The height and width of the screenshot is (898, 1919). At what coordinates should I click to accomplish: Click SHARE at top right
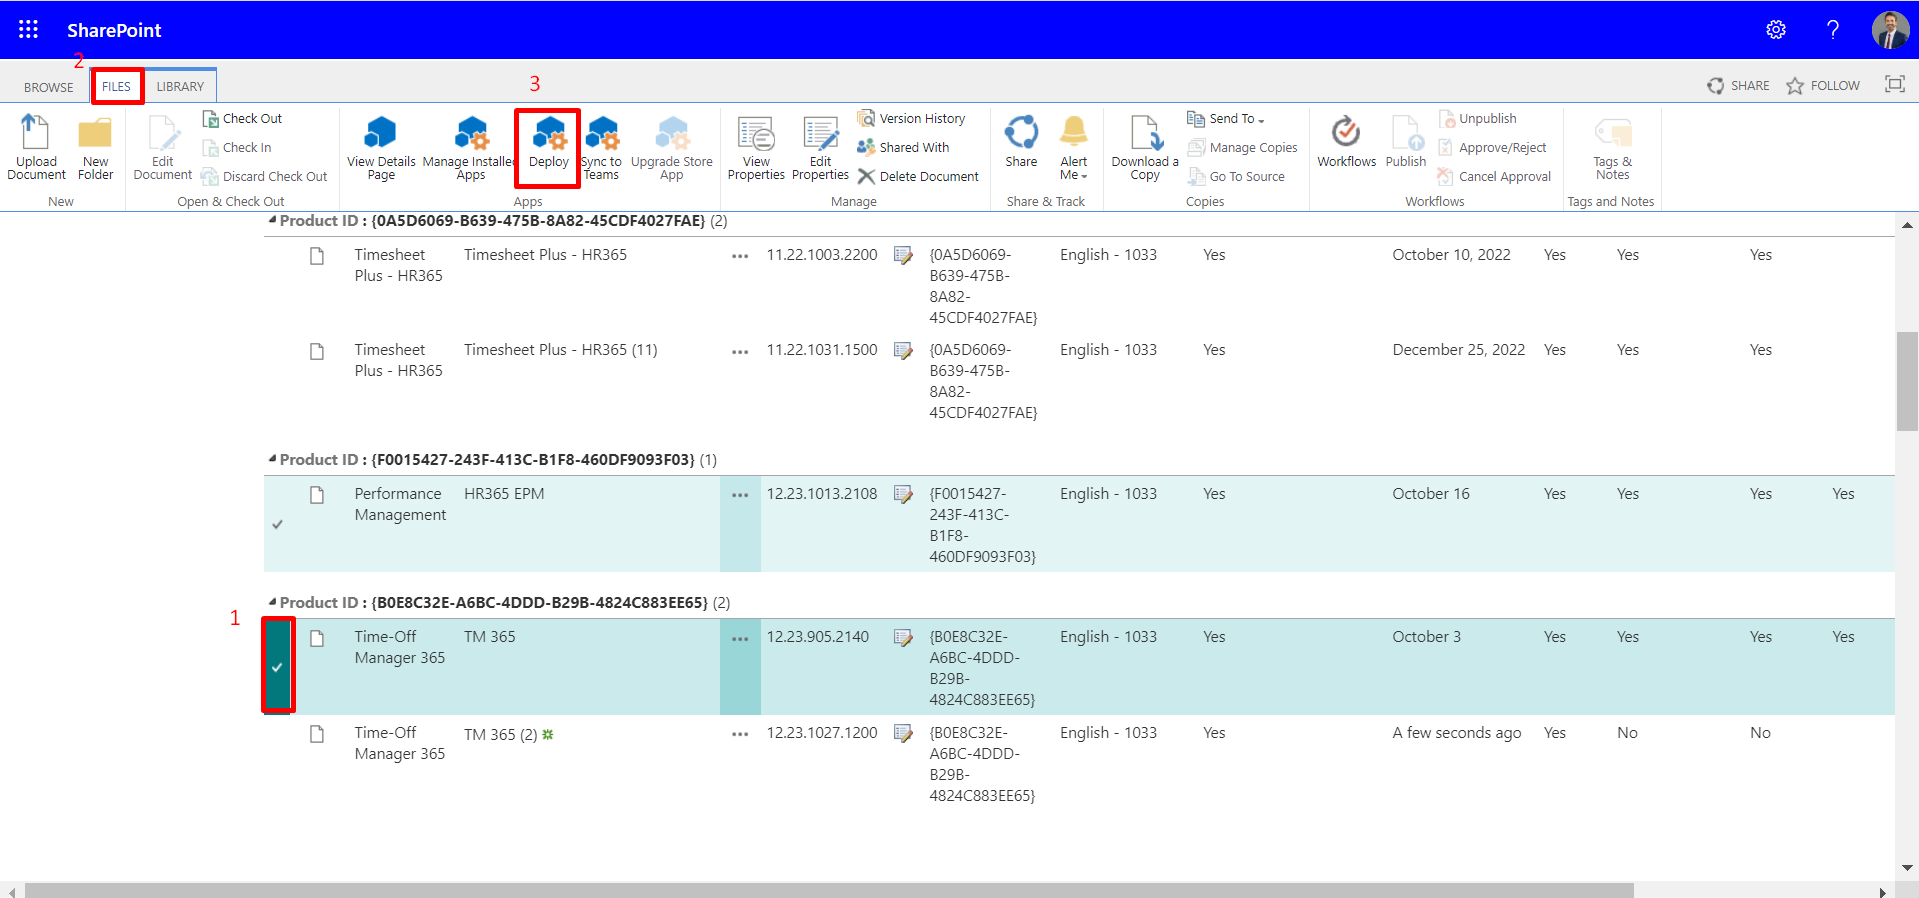(1738, 85)
